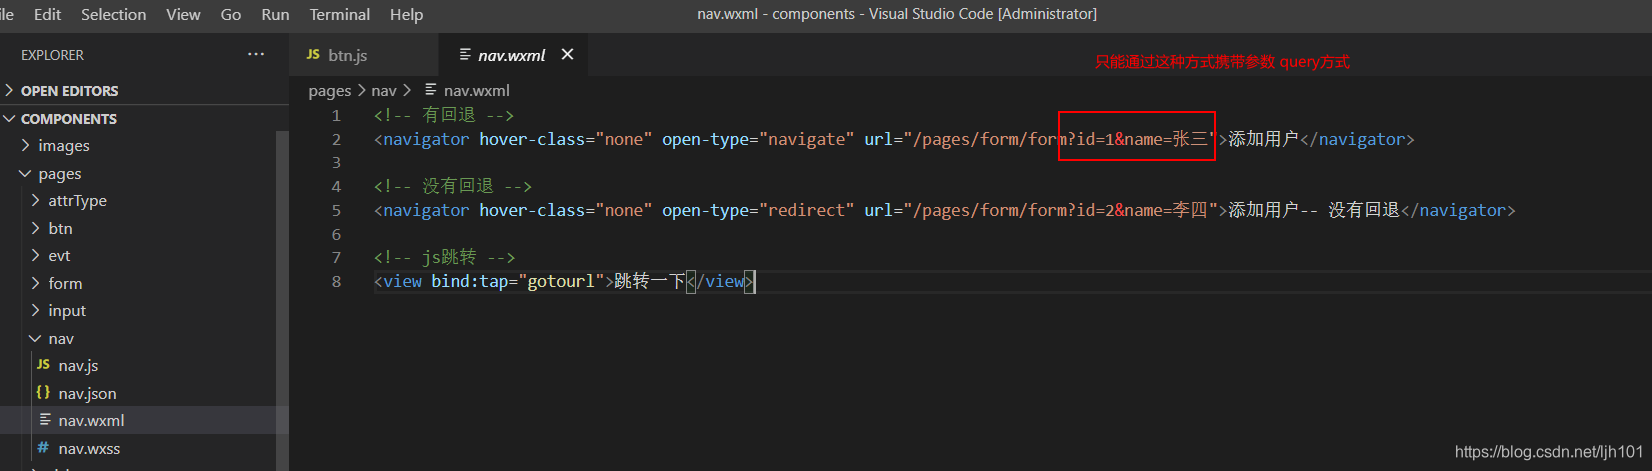Image resolution: width=1652 pixels, height=471 pixels.
Task: Click line number 2 in the gutter
Action: click(x=336, y=140)
